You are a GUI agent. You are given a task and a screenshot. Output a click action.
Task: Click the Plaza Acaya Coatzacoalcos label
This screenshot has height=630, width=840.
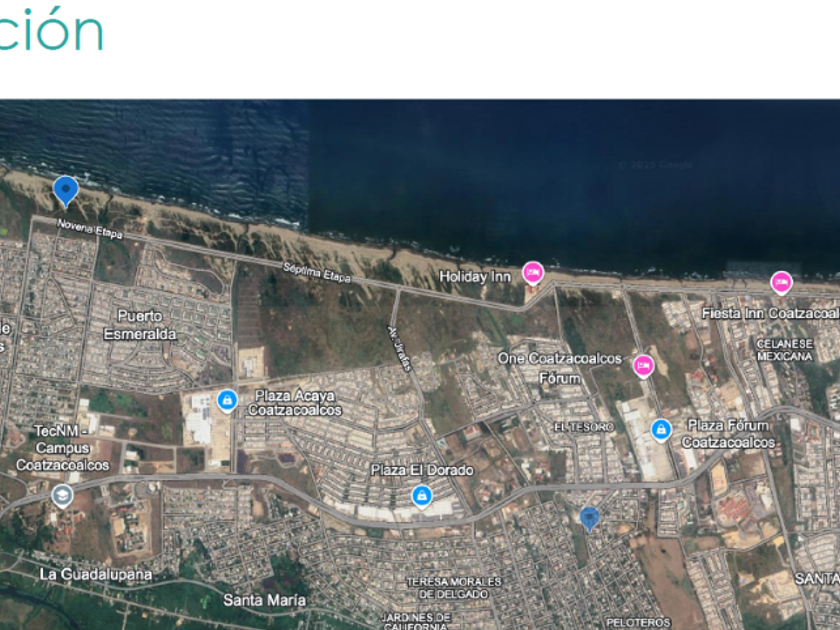tap(295, 403)
